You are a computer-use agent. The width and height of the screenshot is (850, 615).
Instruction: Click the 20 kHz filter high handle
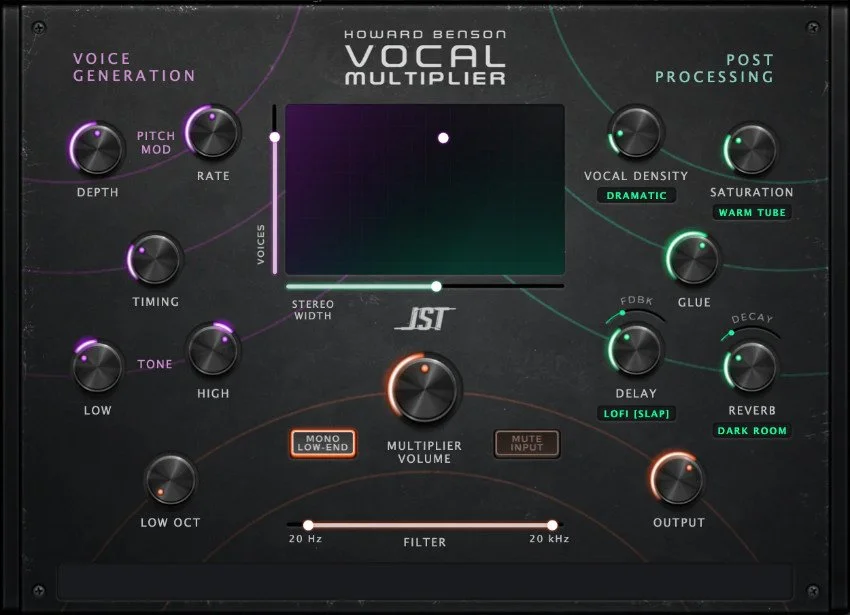point(552,525)
